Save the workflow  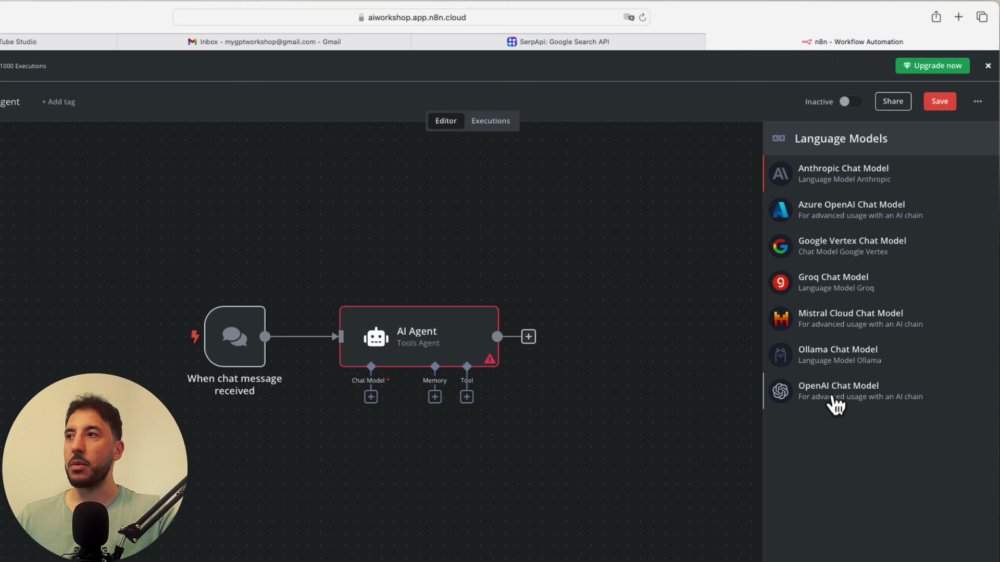939,101
